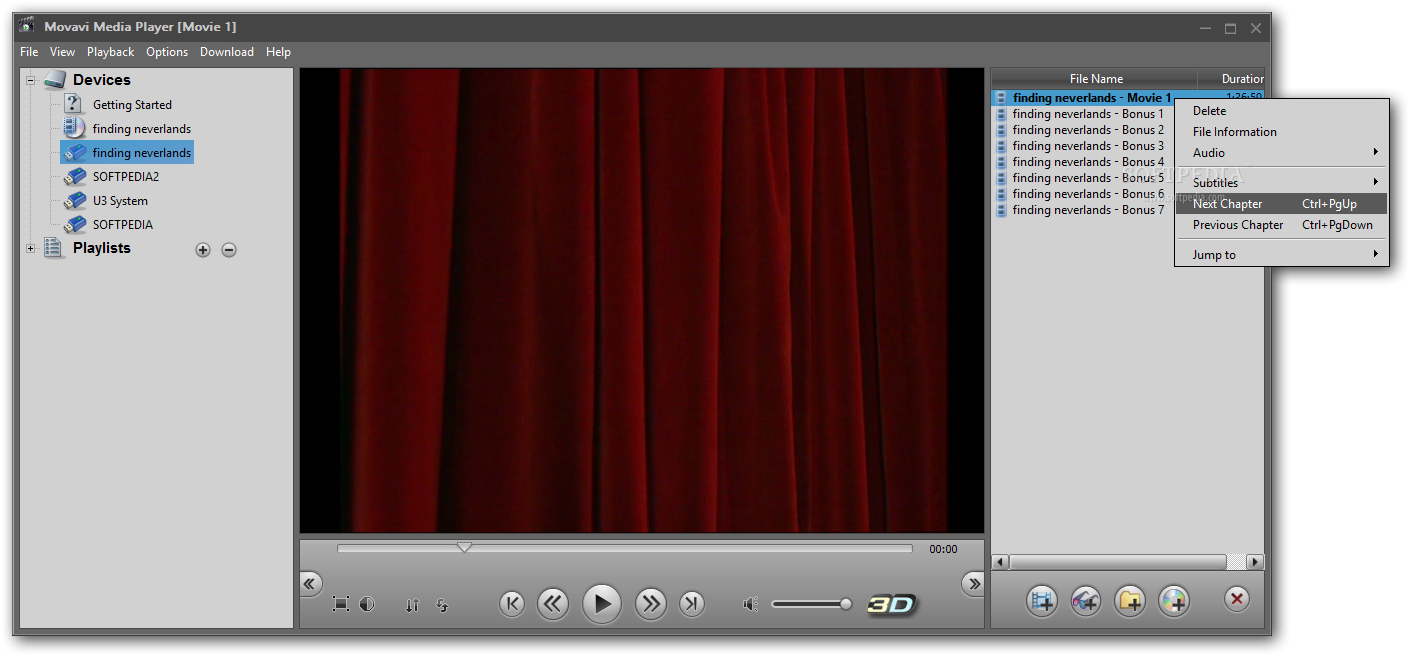The height and width of the screenshot is (656, 1410).
Task: Click the Playlists header icon
Action: tap(53, 248)
